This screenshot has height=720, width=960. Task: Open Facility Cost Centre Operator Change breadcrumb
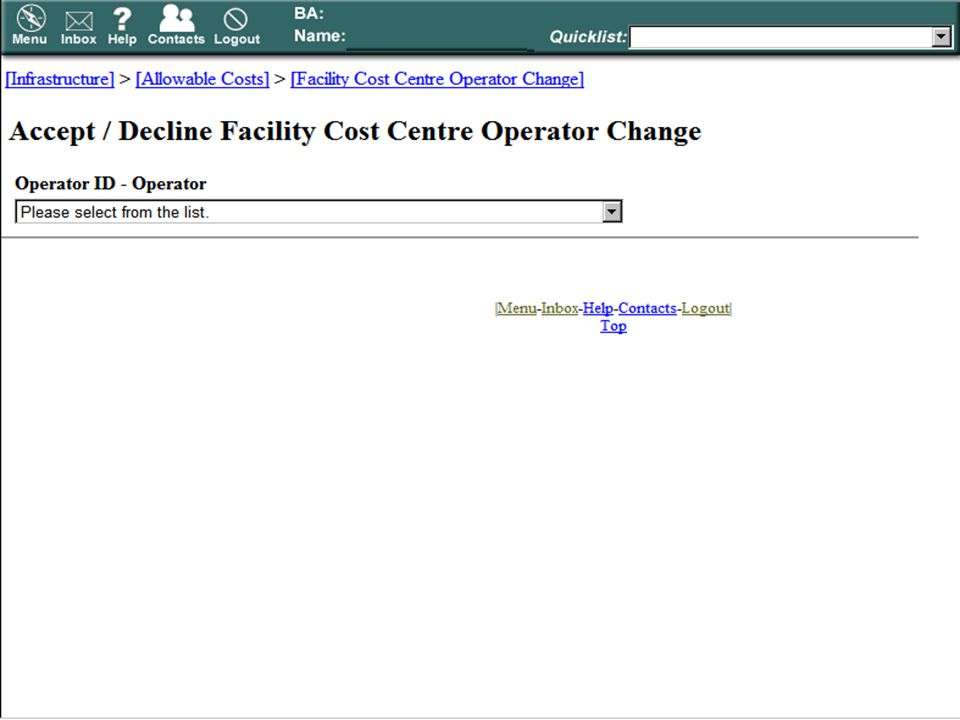click(x=437, y=79)
